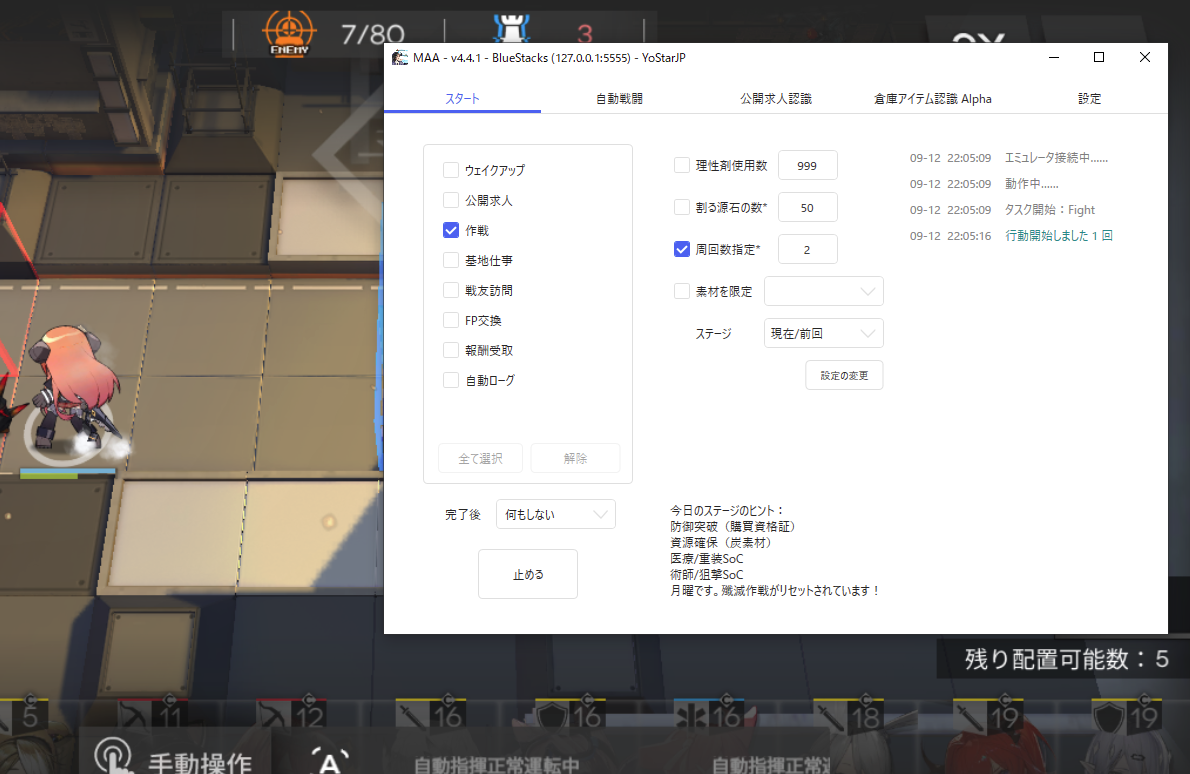Enable the 報酬受取 checkbox
Viewport: 1190px width, 774px height.
pos(451,350)
